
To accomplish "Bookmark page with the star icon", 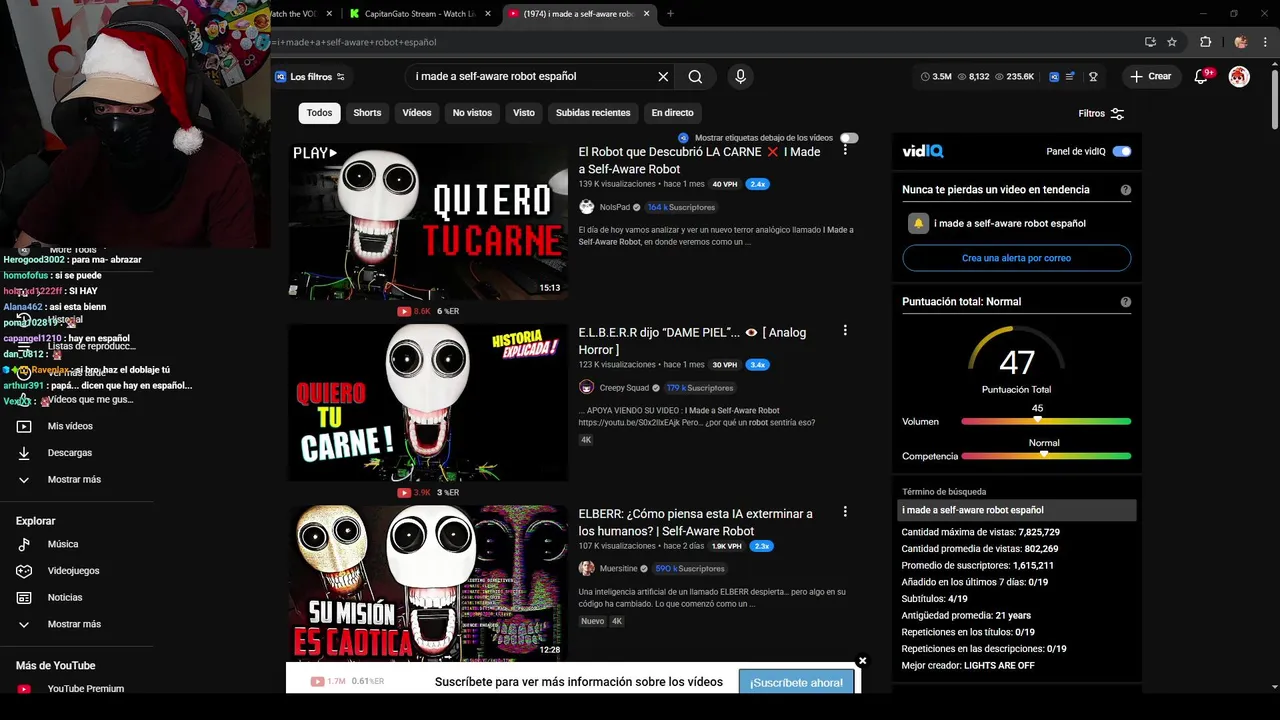I will coord(1172,42).
